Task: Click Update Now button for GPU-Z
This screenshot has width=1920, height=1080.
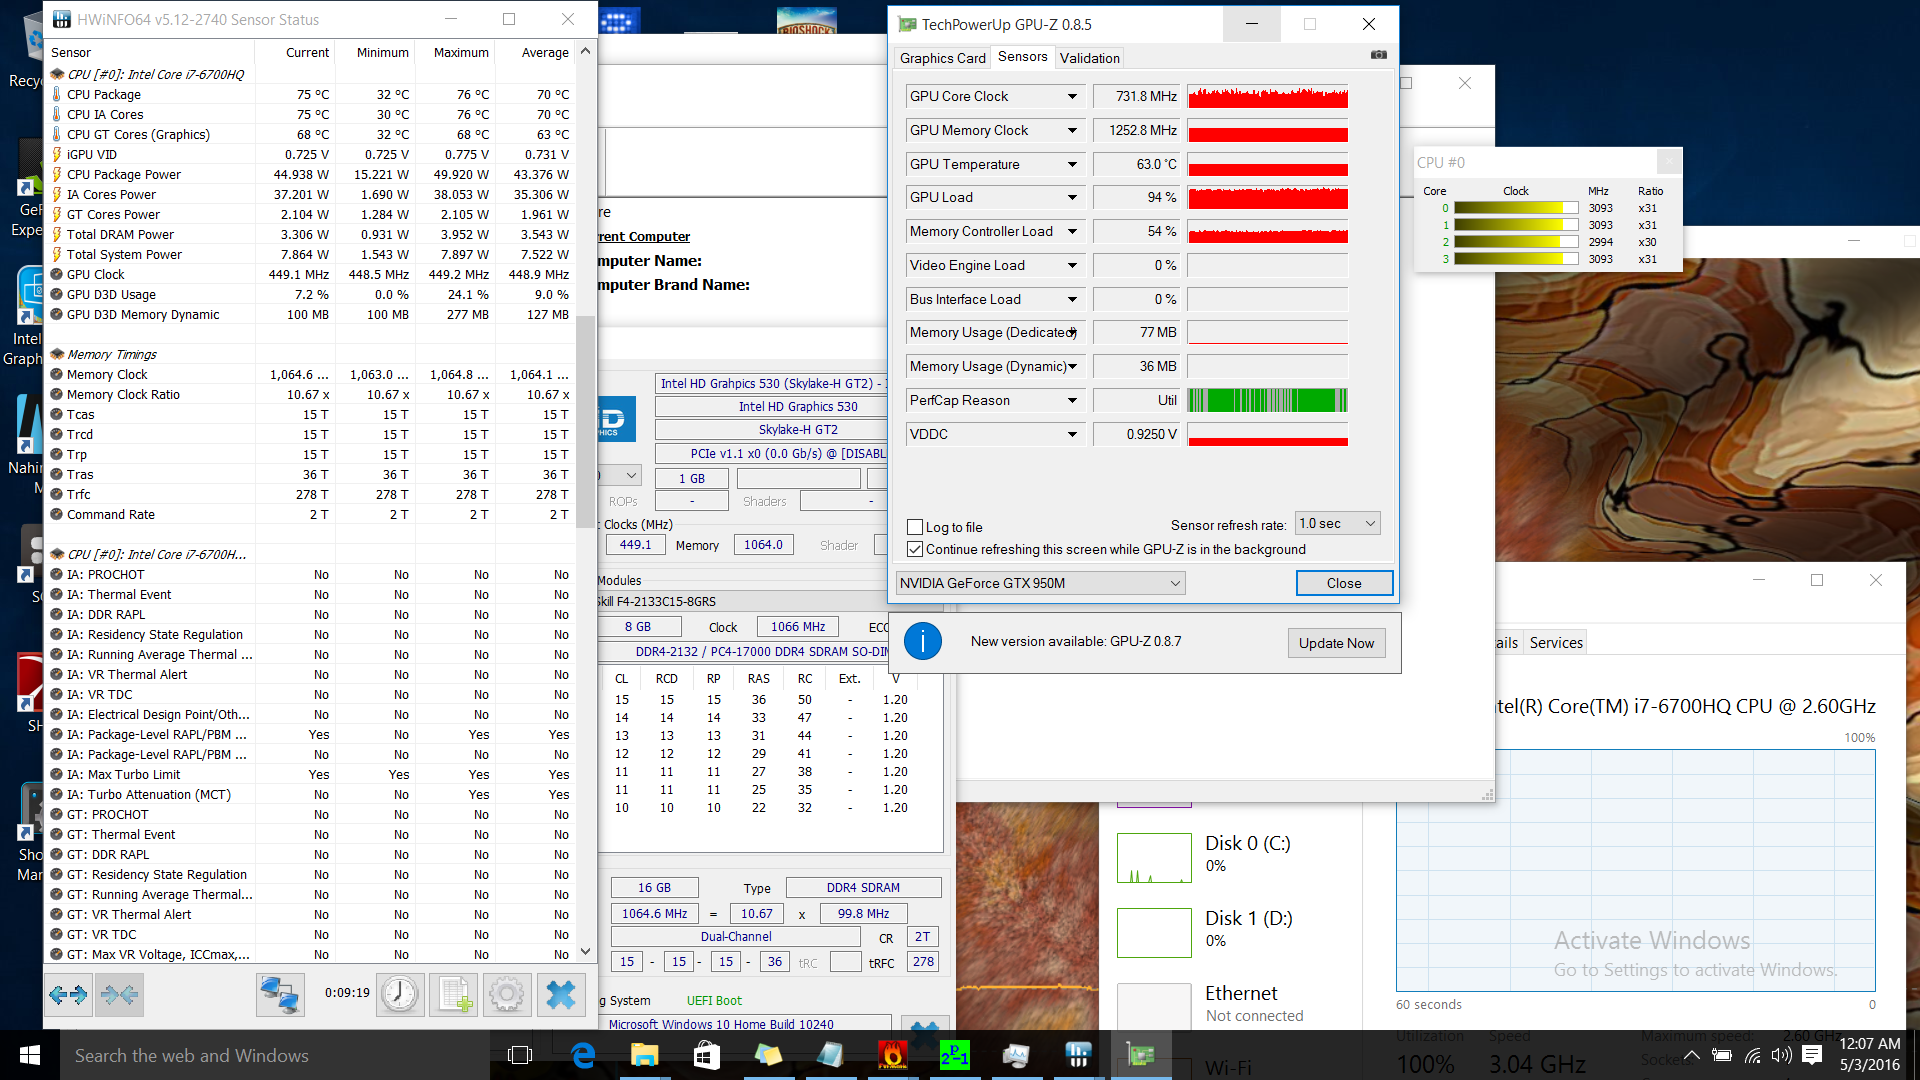Action: (1336, 643)
